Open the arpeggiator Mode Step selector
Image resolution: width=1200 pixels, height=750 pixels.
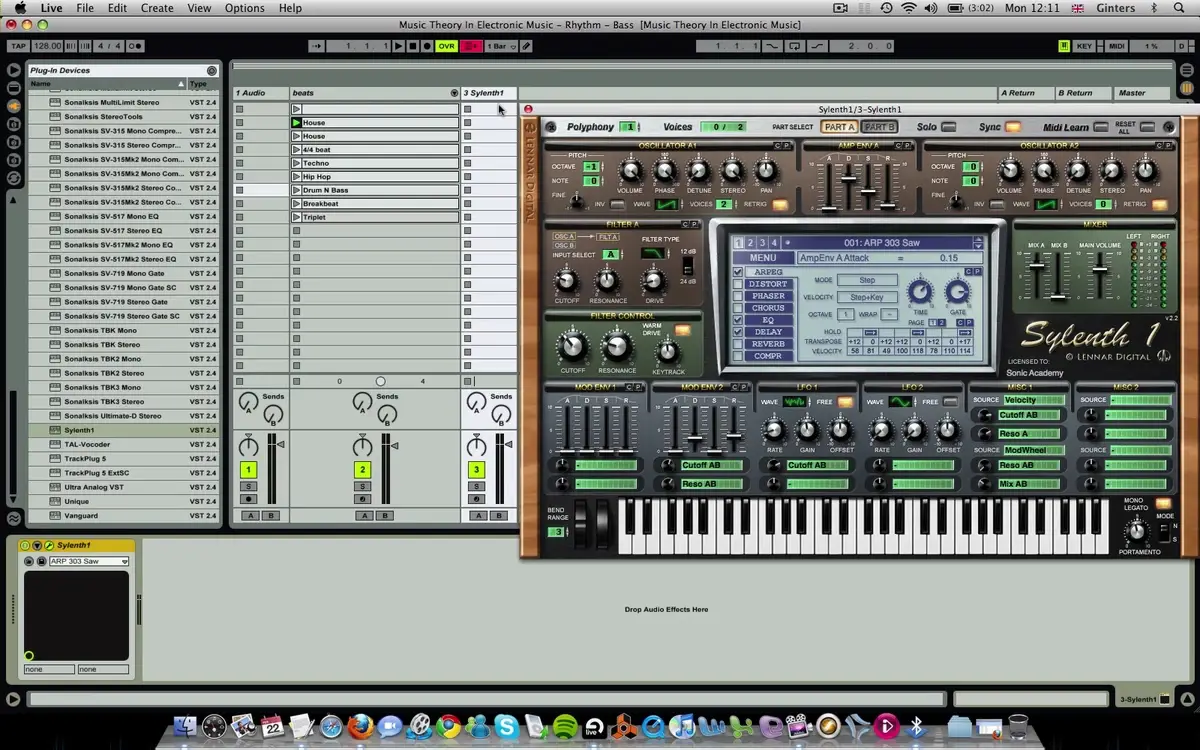click(x=867, y=281)
